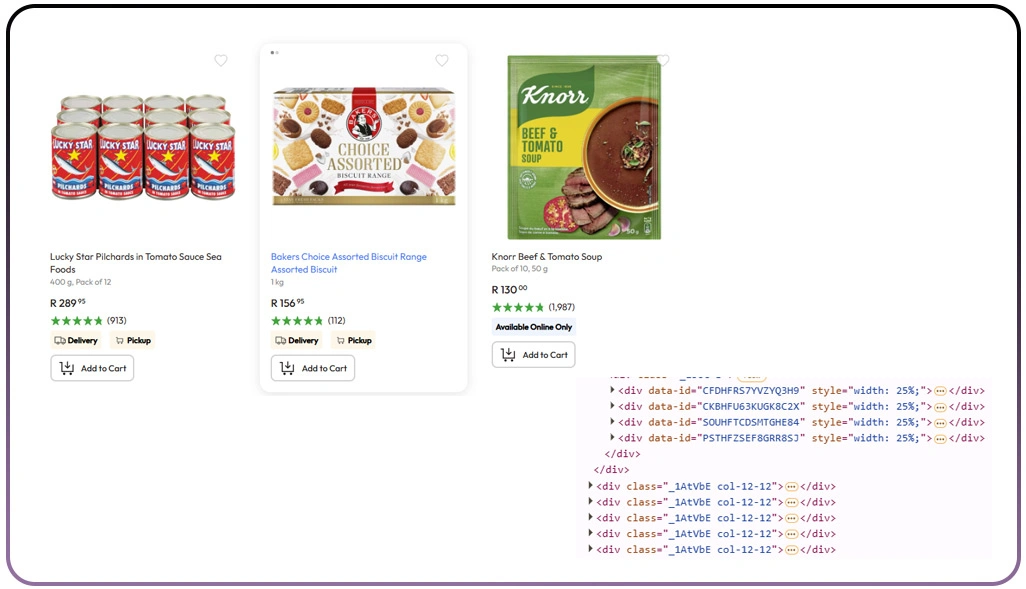Click the Delivery badge on Bakers biscuit card
This screenshot has height=589, width=1026.
[297, 341]
